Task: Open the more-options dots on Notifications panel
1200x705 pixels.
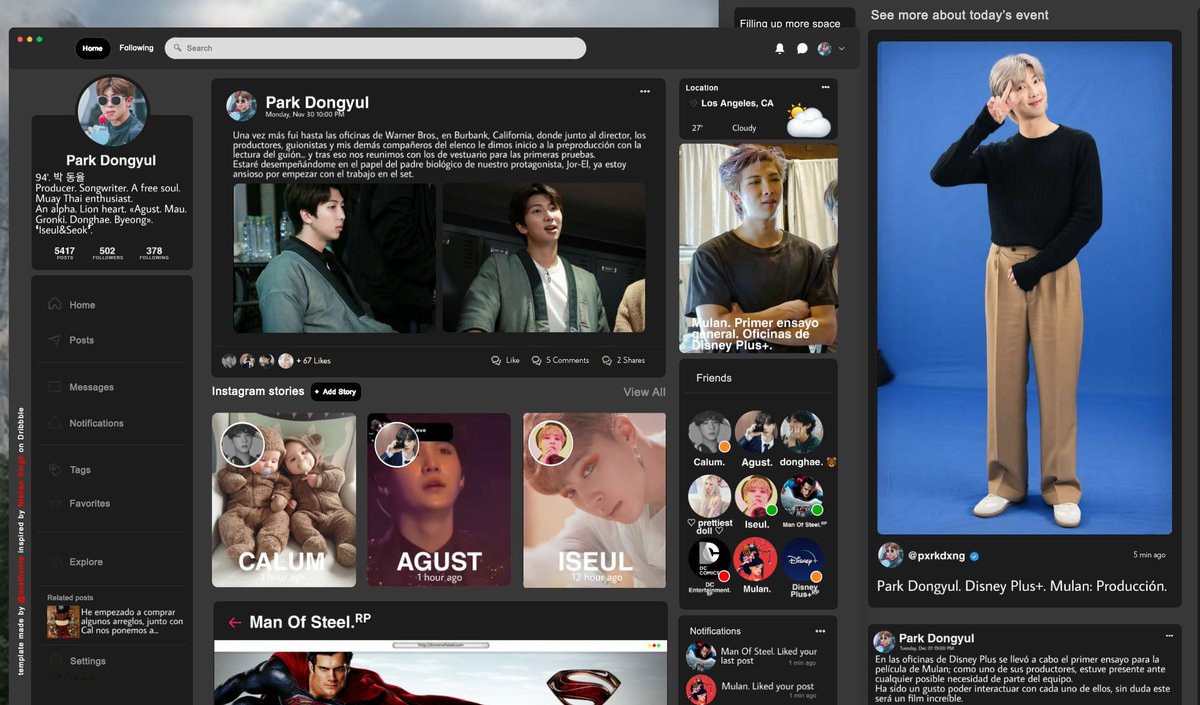Action: coord(820,631)
